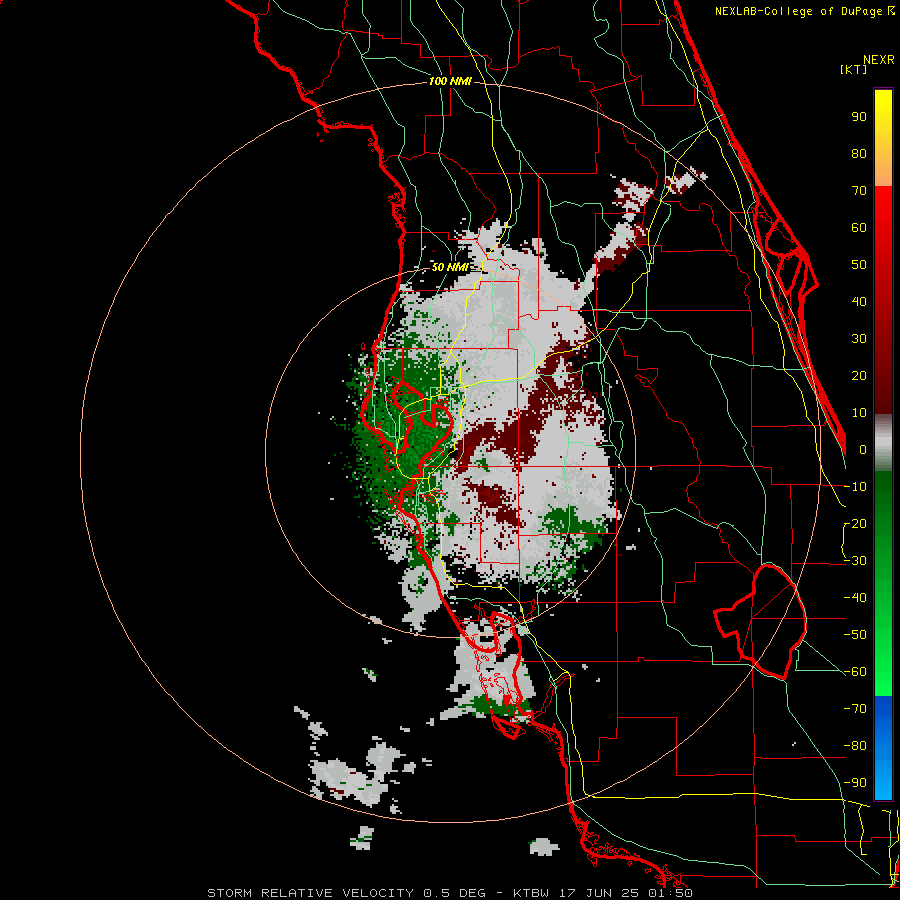Image resolution: width=900 pixels, height=900 pixels.
Task: Click the -20 scale label
Action: [855, 524]
